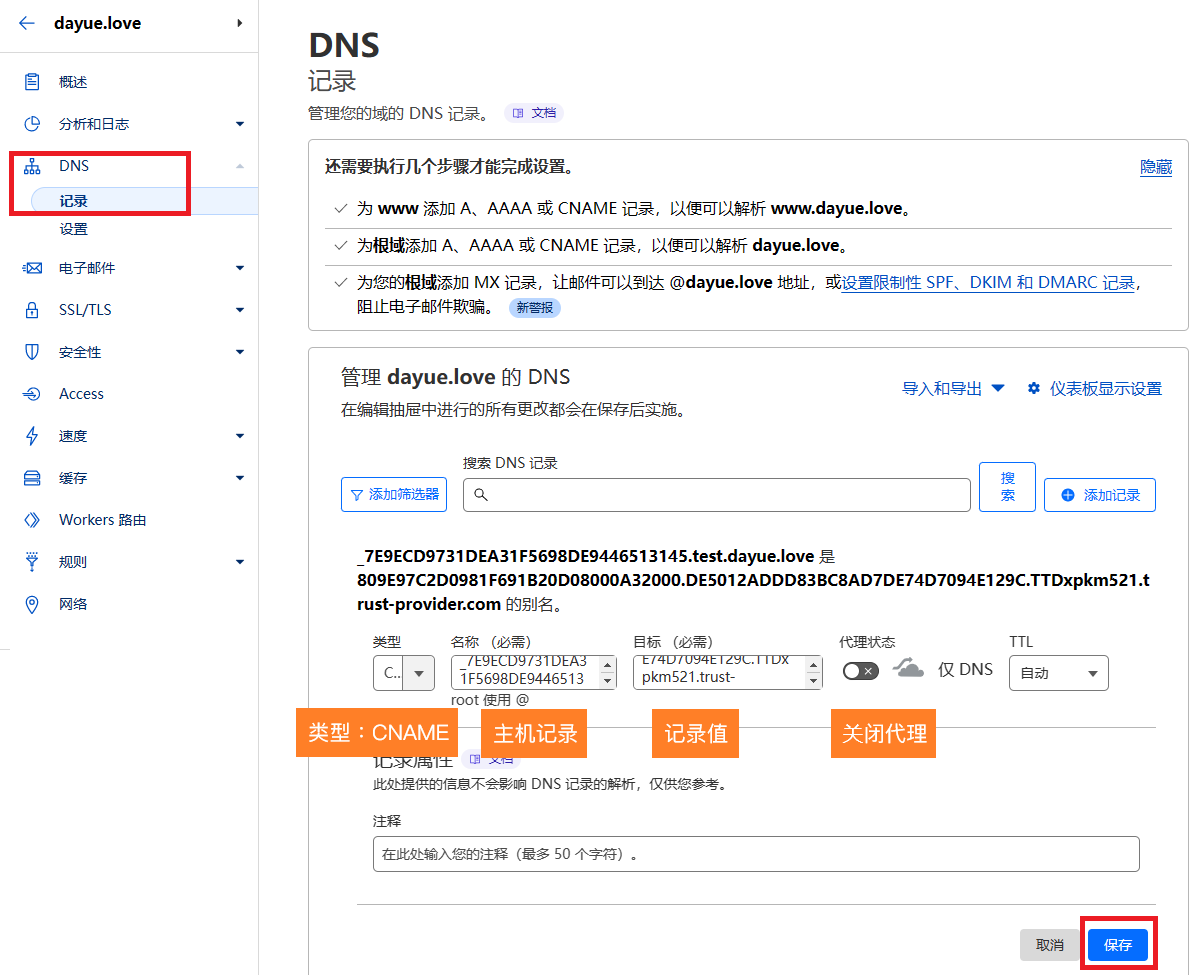Click the 保存 save button

pyautogui.click(x=1117, y=945)
